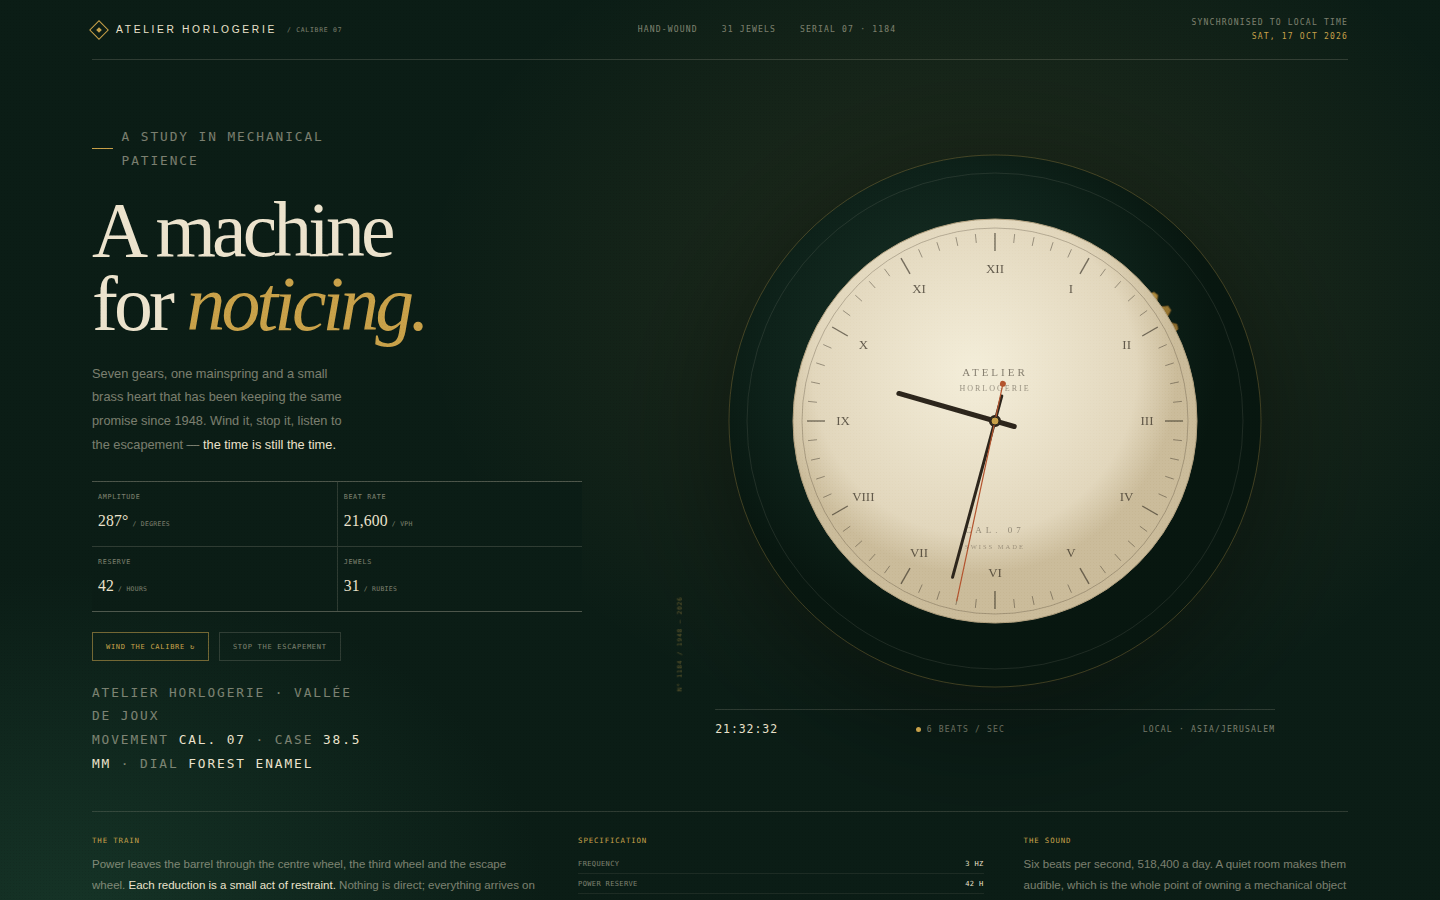This screenshot has height=900, width=1440.
Task: Click the 'POWER RESERVE' specification row
Action: click(x=781, y=884)
